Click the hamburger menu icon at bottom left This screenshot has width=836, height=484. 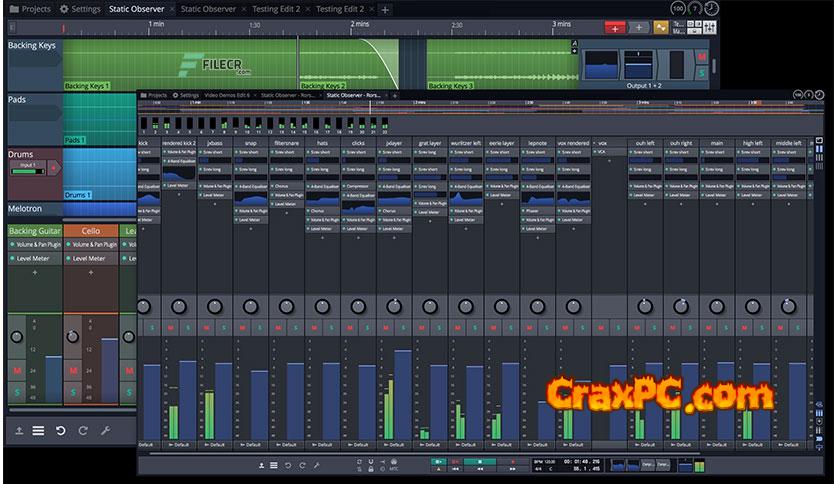click(38, 431)
